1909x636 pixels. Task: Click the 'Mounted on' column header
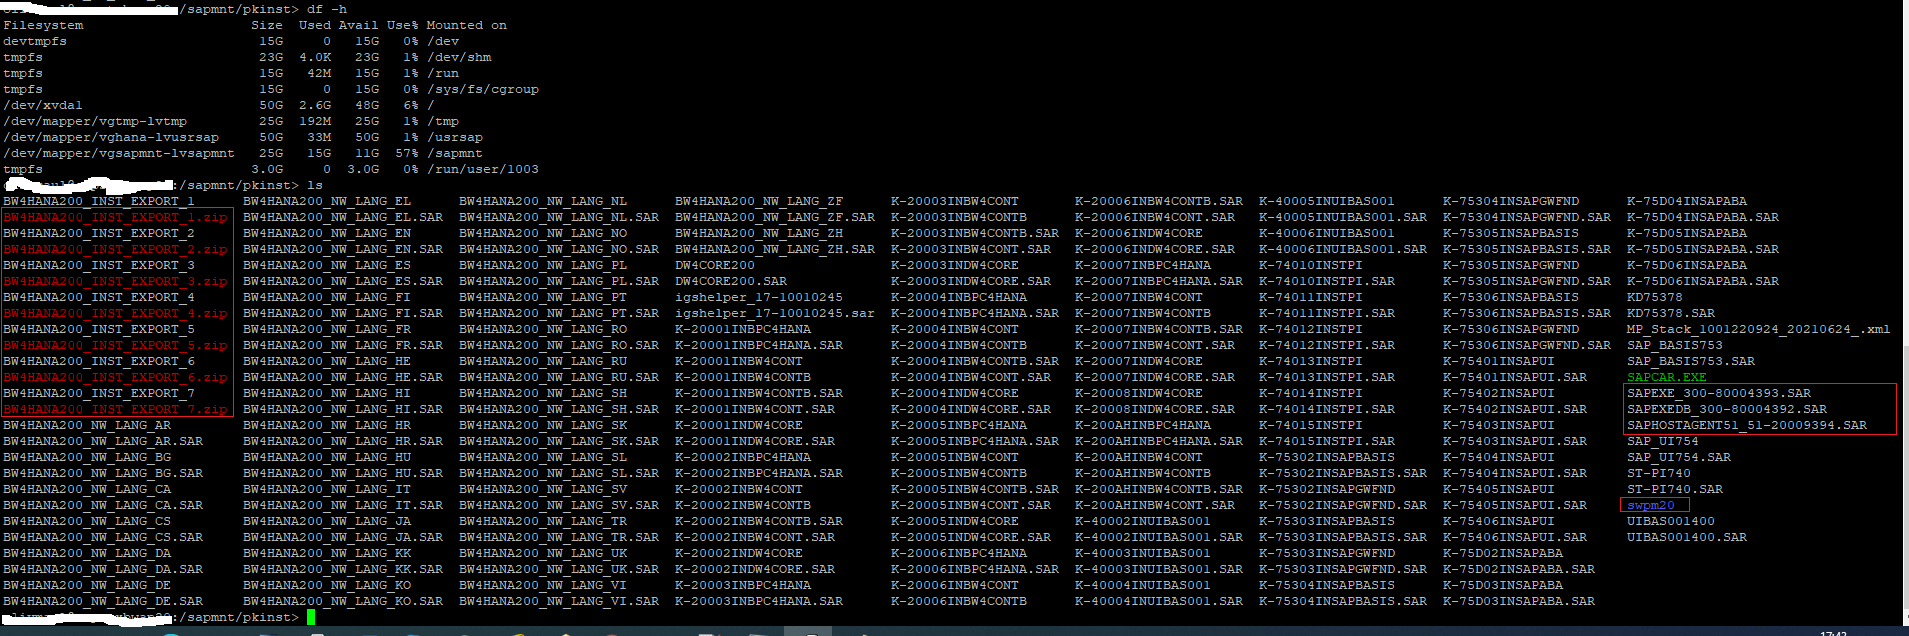point(466,25)
